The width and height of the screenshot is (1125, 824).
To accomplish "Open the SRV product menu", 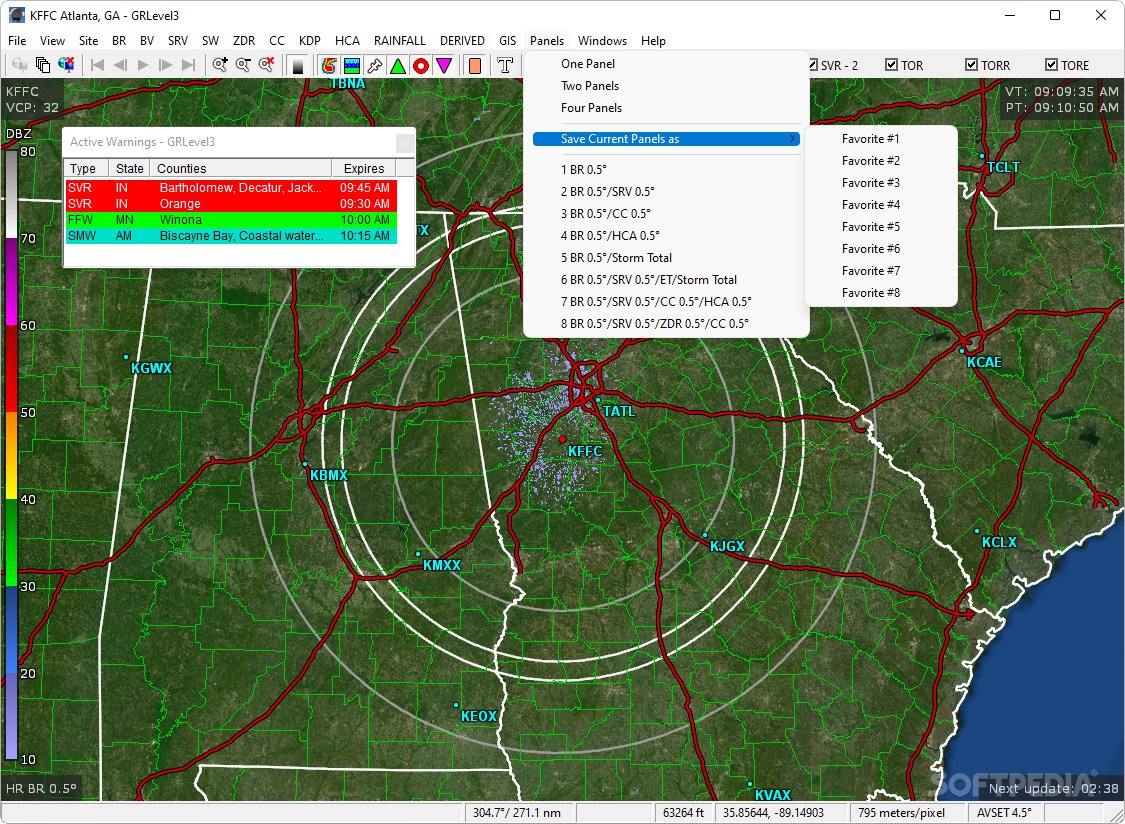I will [x=178, y=41].
